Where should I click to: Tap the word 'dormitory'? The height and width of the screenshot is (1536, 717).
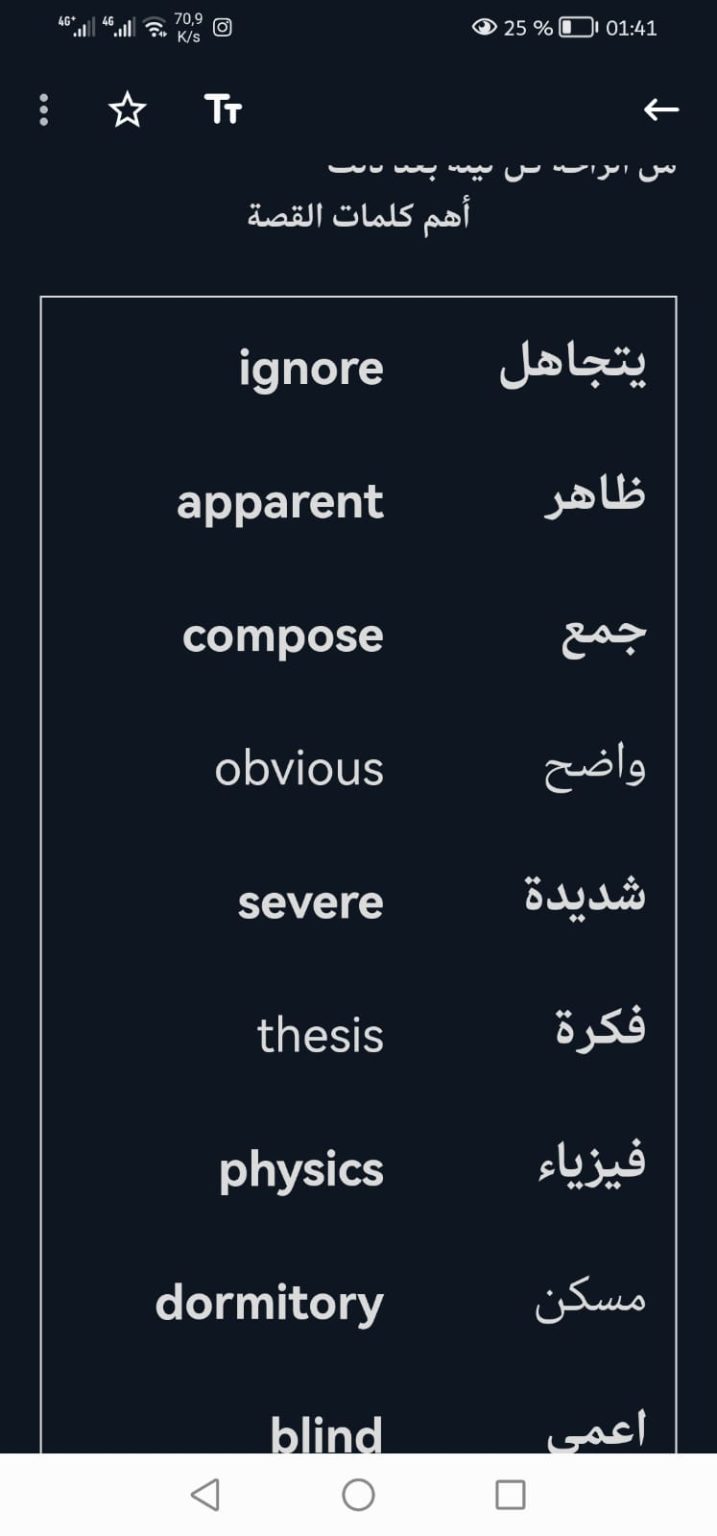(x=269, y=1302)
